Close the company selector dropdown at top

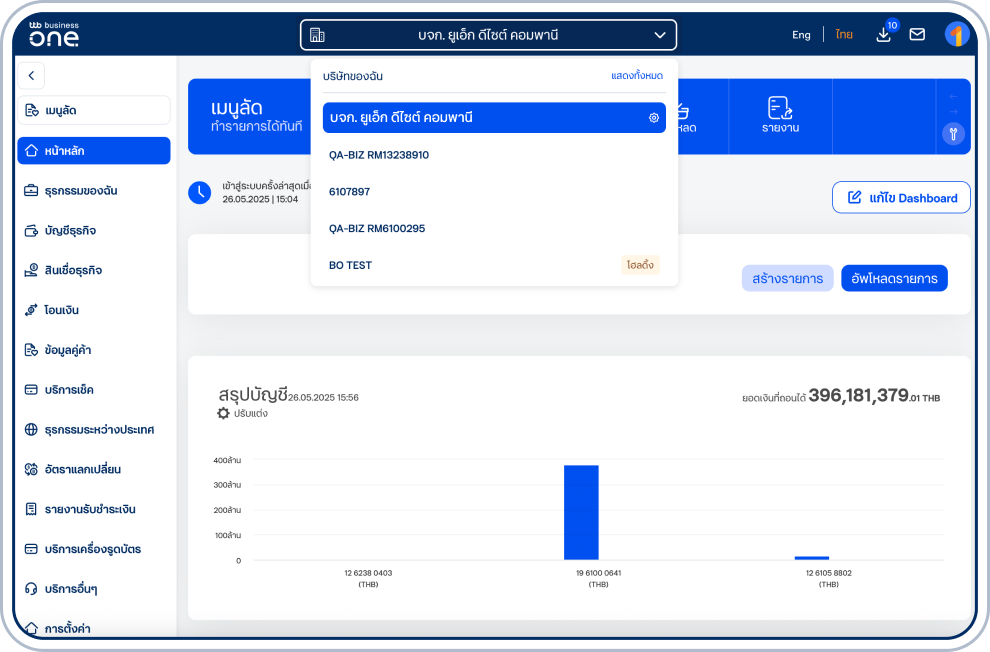pyautogui.click(x=659, y=35)
